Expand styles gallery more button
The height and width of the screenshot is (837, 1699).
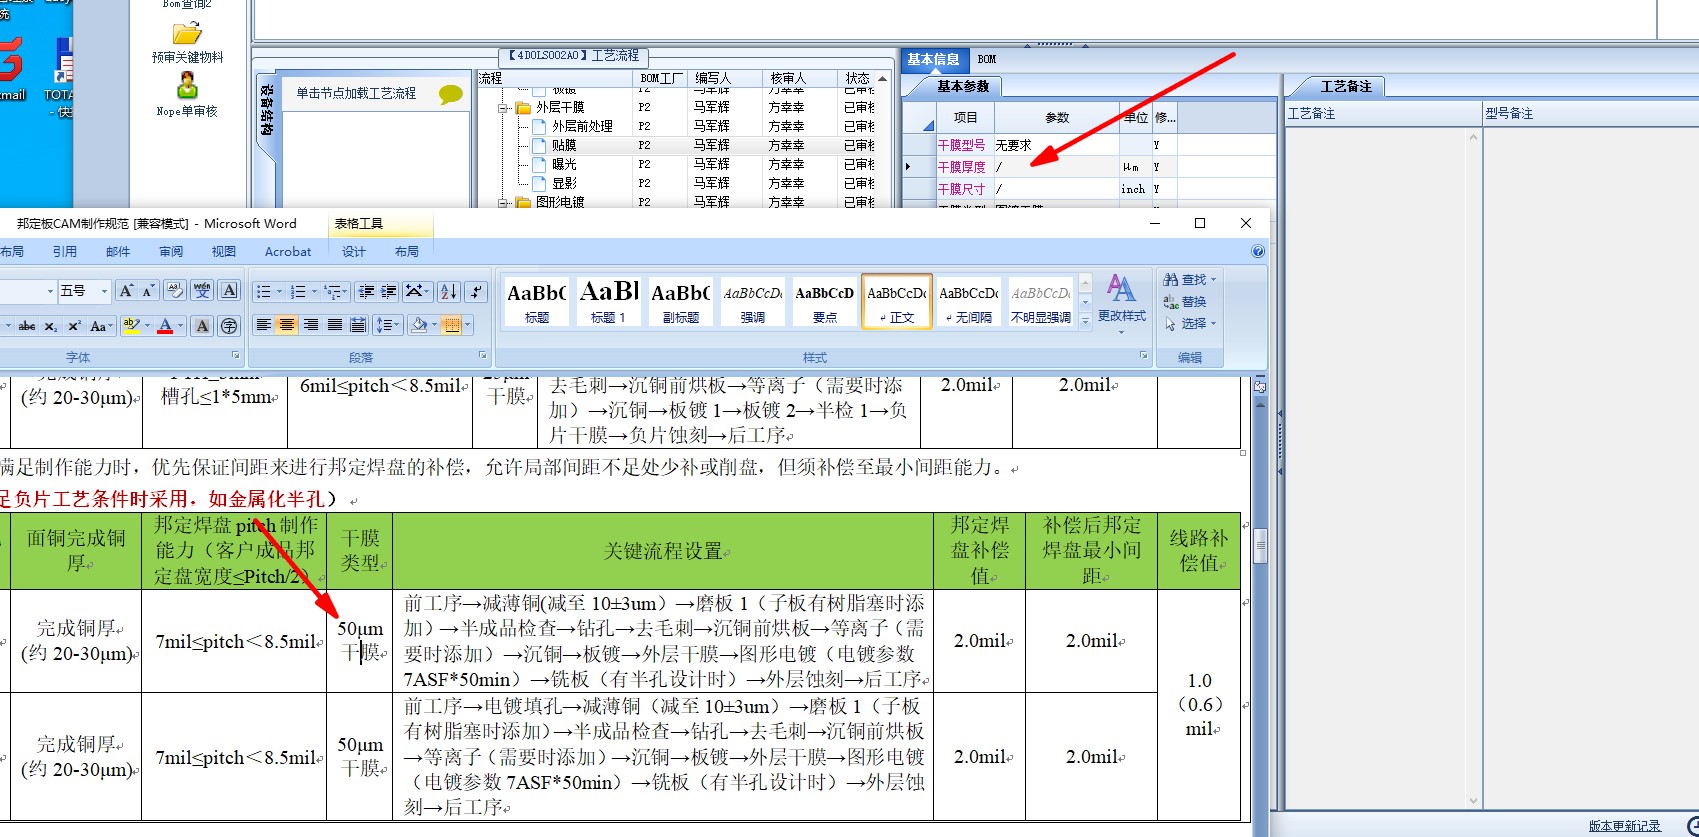click(1085, 321)
